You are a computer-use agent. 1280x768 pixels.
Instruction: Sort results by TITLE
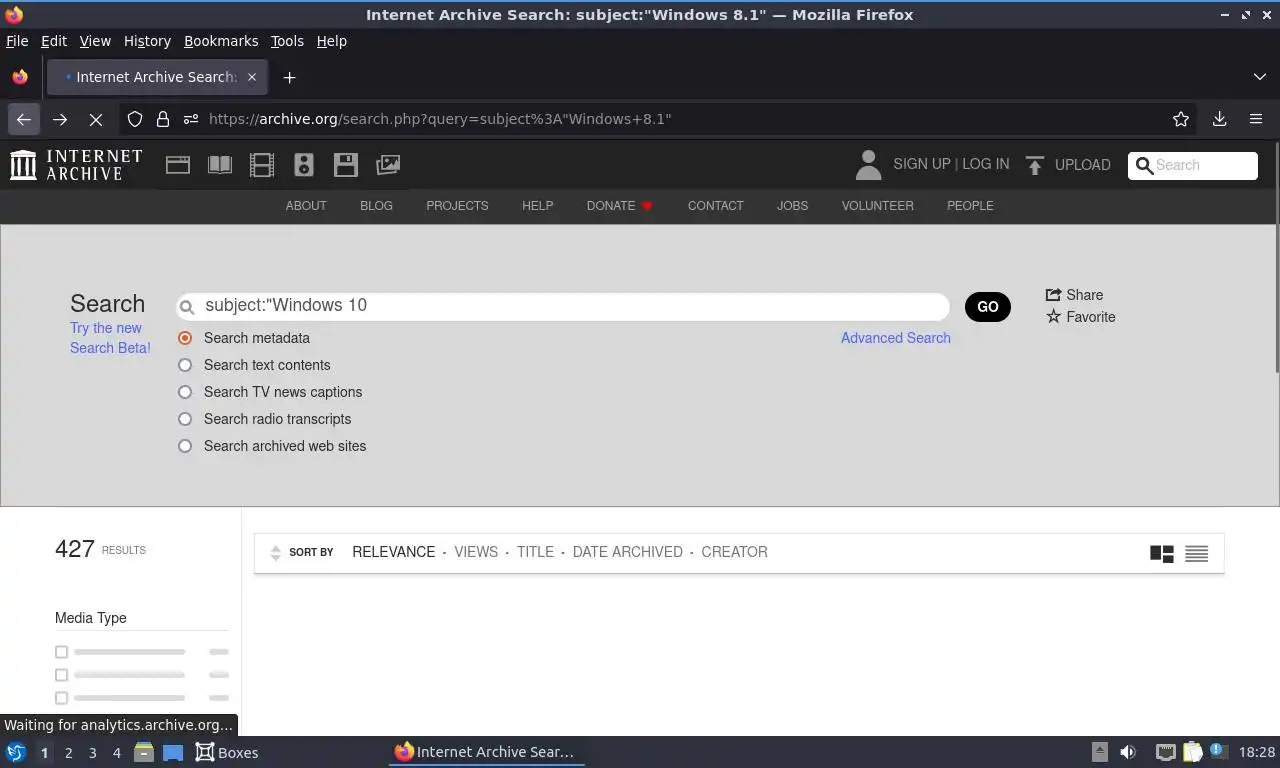coord(535,552)
